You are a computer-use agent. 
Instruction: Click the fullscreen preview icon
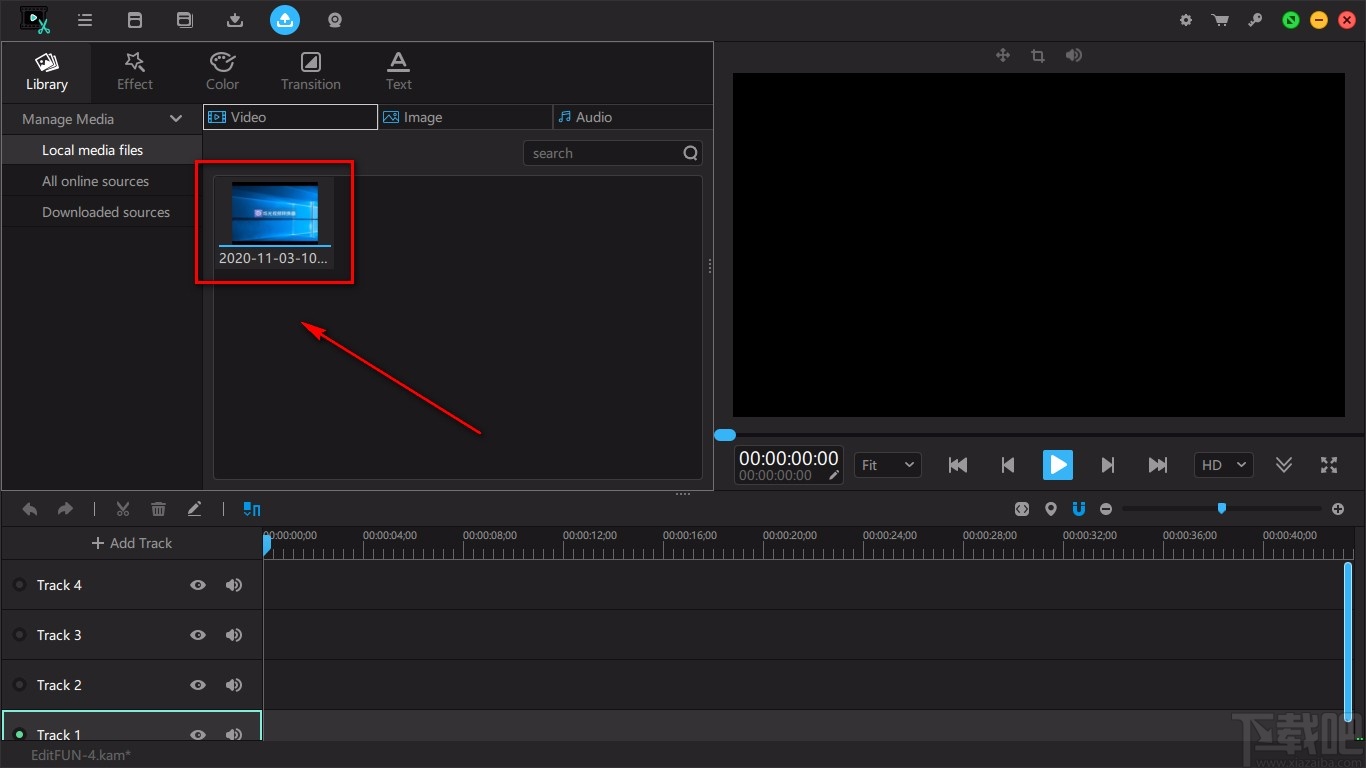1329,465
